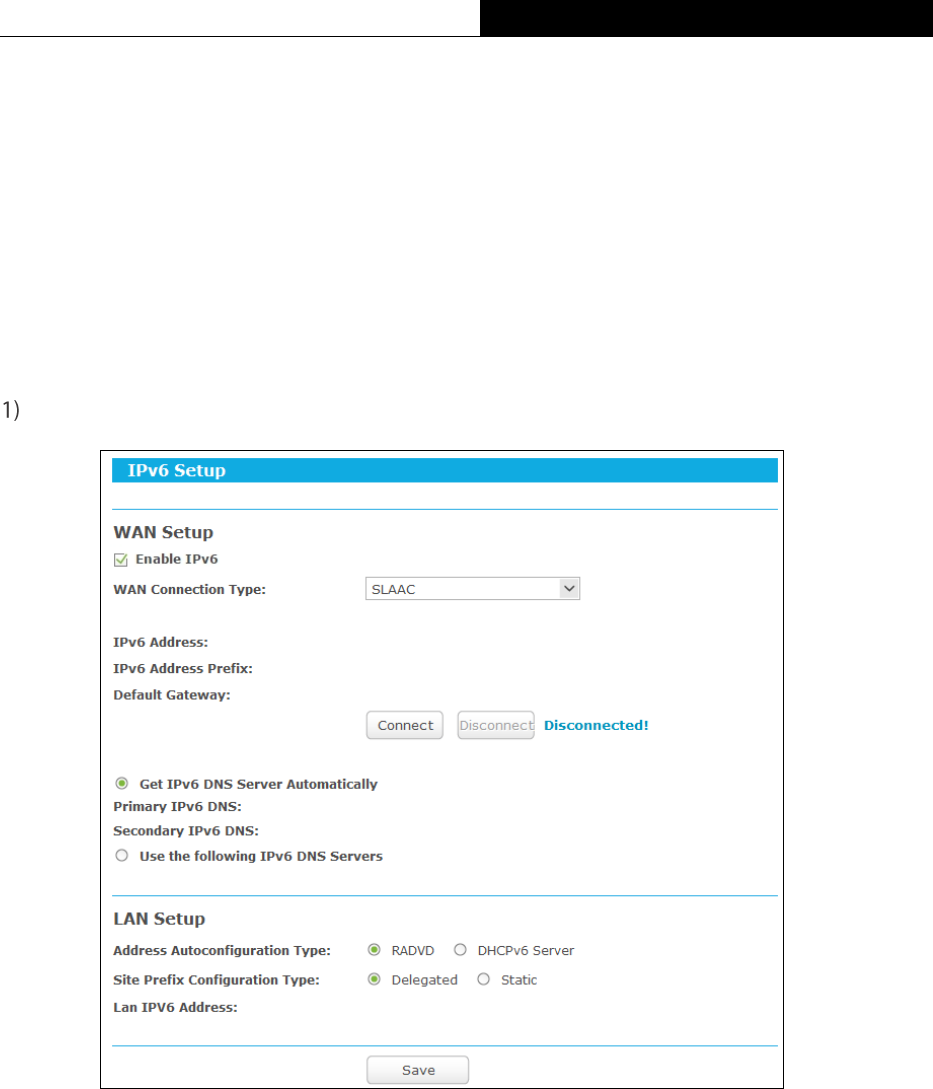Viewport: 933px width, 1089px height.
Task: Click the IPv6 Address Prefix label
Action: (x=183, y=669)
